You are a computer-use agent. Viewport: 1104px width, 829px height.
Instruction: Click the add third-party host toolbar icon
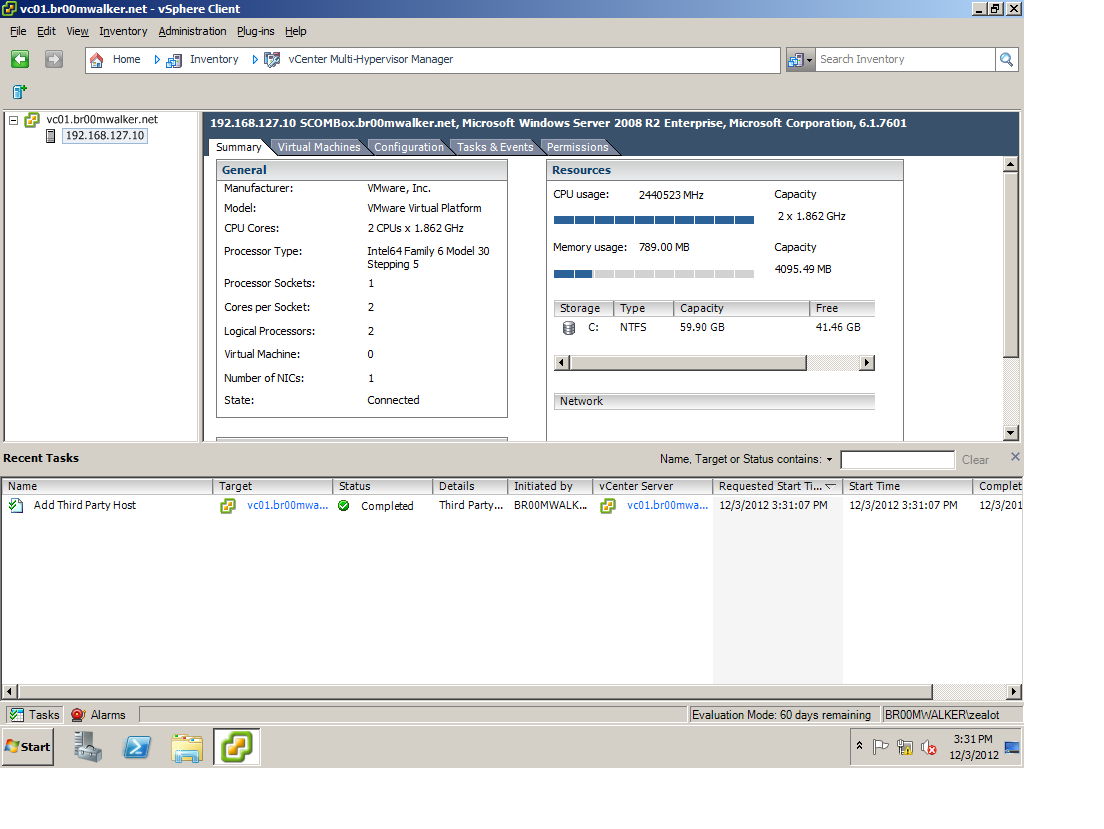tap(20, 92)
